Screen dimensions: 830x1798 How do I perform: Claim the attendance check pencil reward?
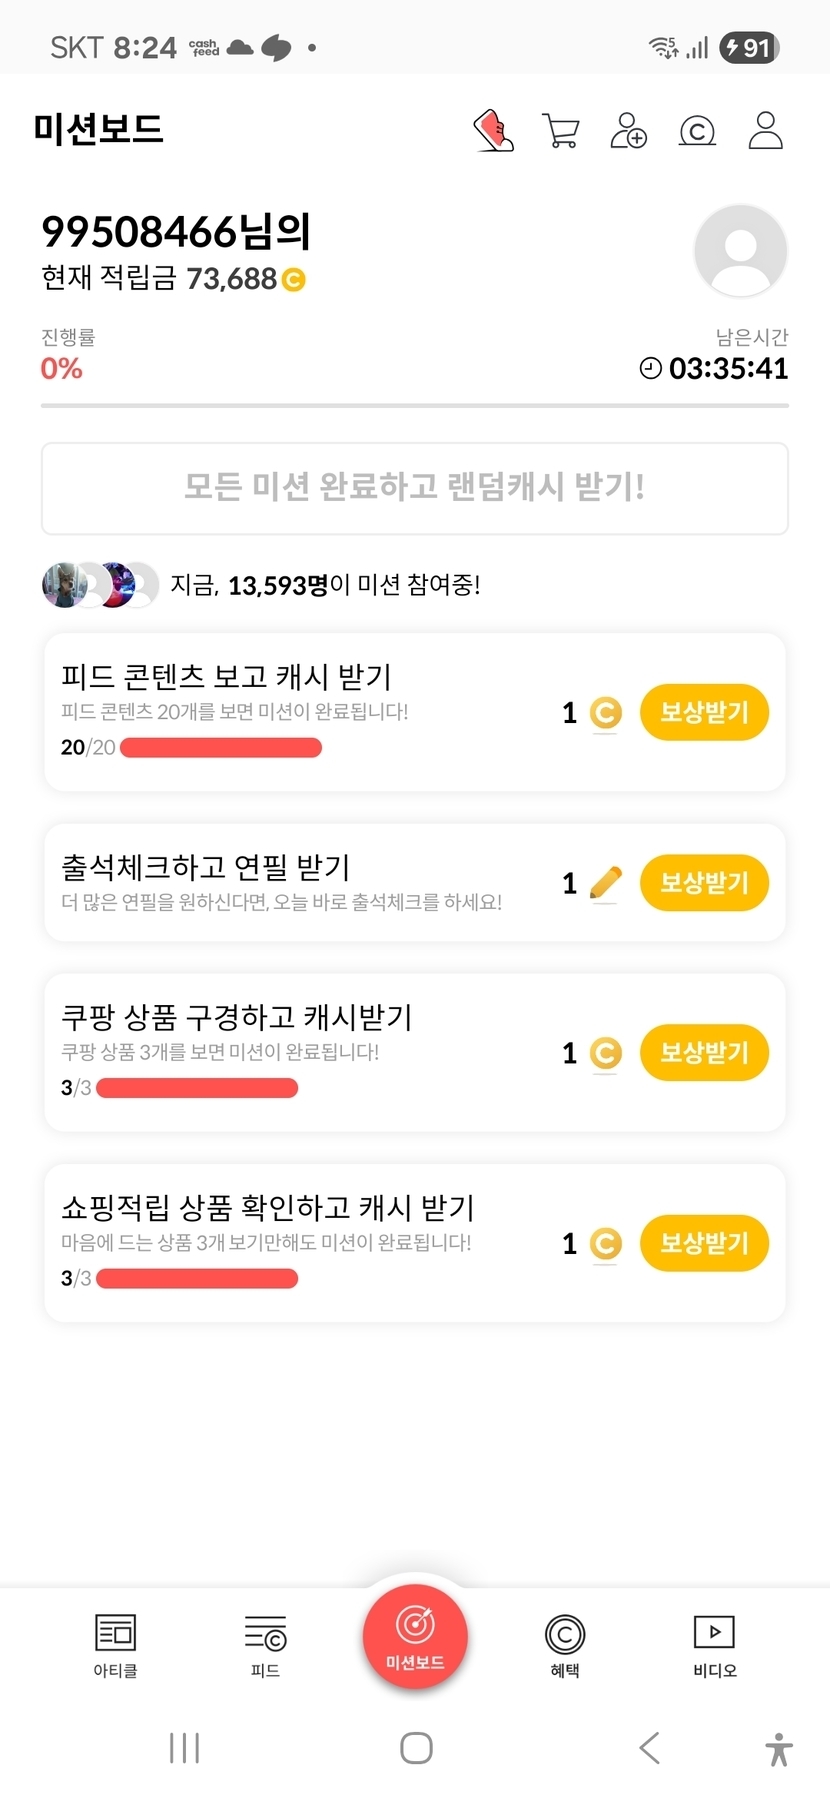click(x=704, y=883)
